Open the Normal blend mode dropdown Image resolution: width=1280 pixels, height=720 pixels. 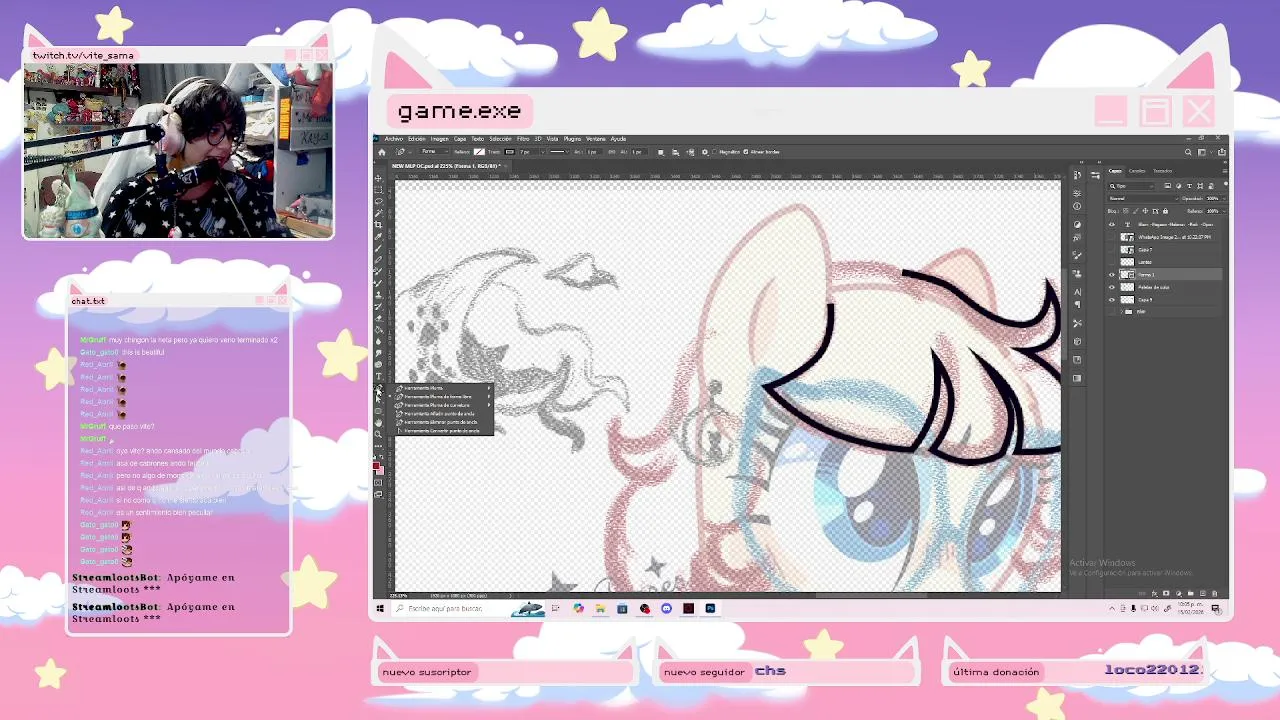point(1143,198)
